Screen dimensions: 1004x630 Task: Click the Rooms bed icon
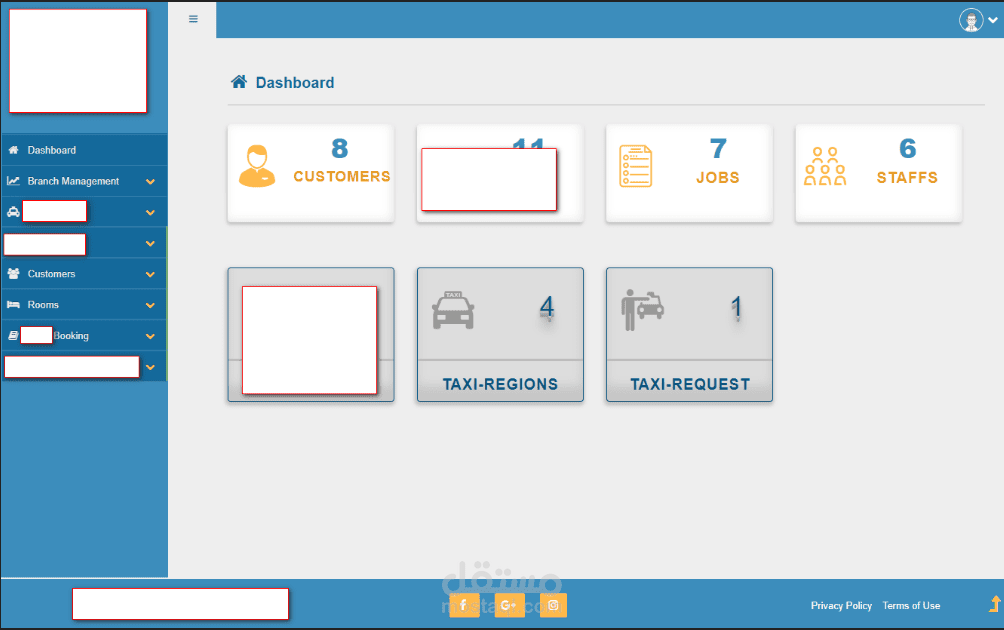click(x=13, y=305)
